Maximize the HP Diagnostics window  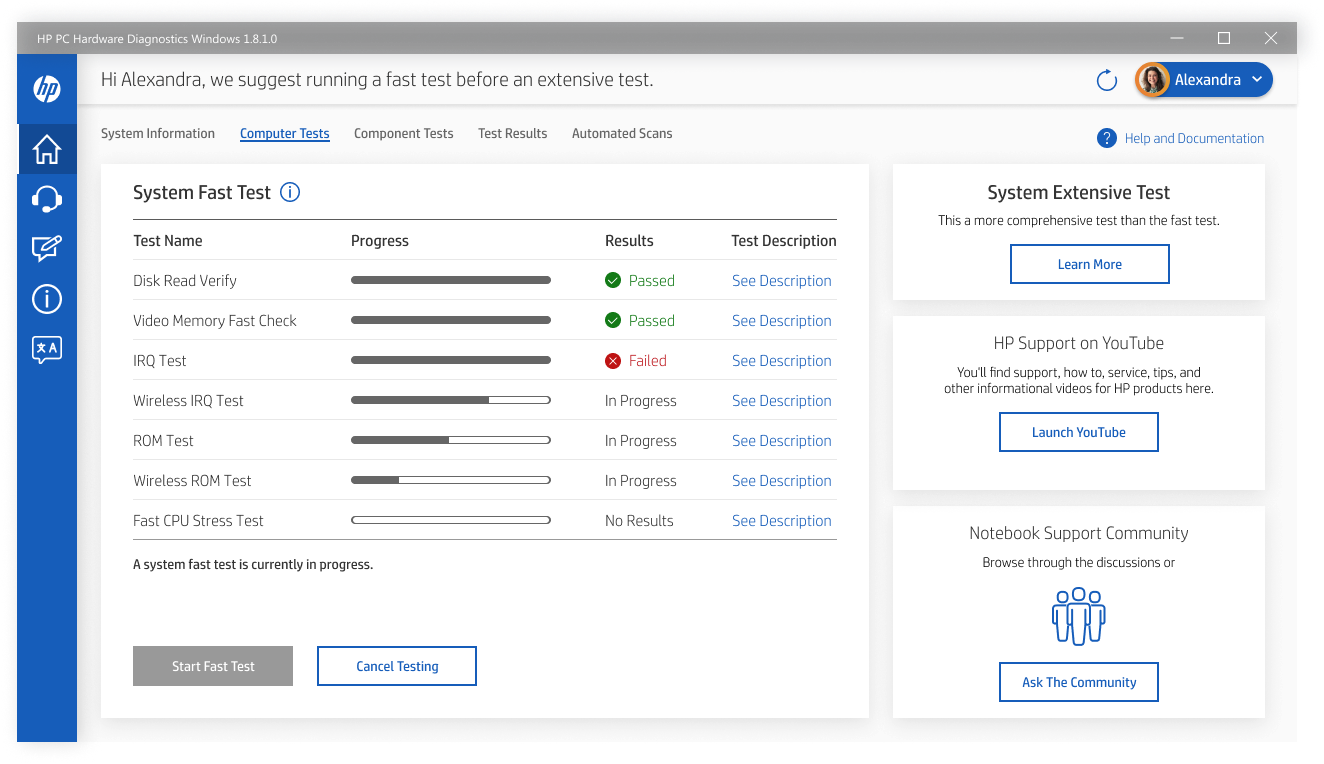pyautogui.click(x=1224, y=39)
